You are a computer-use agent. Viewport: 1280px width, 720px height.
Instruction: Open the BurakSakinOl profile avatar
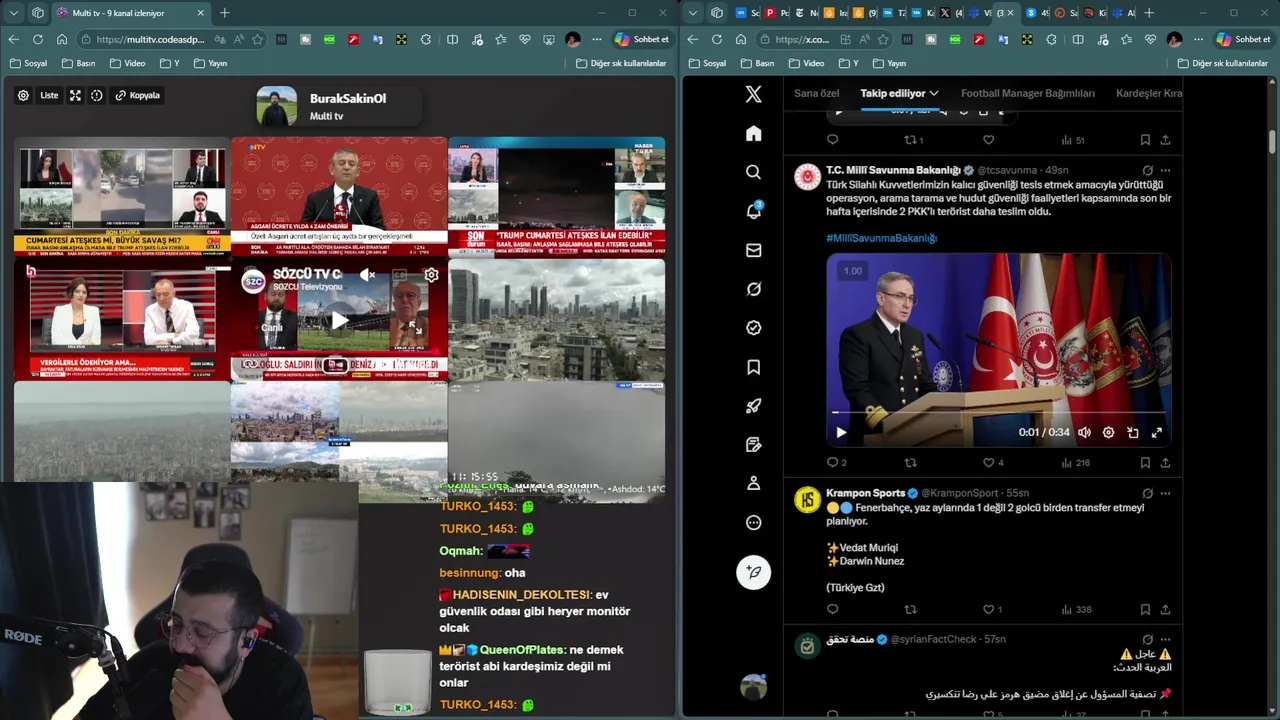(277, 106)
